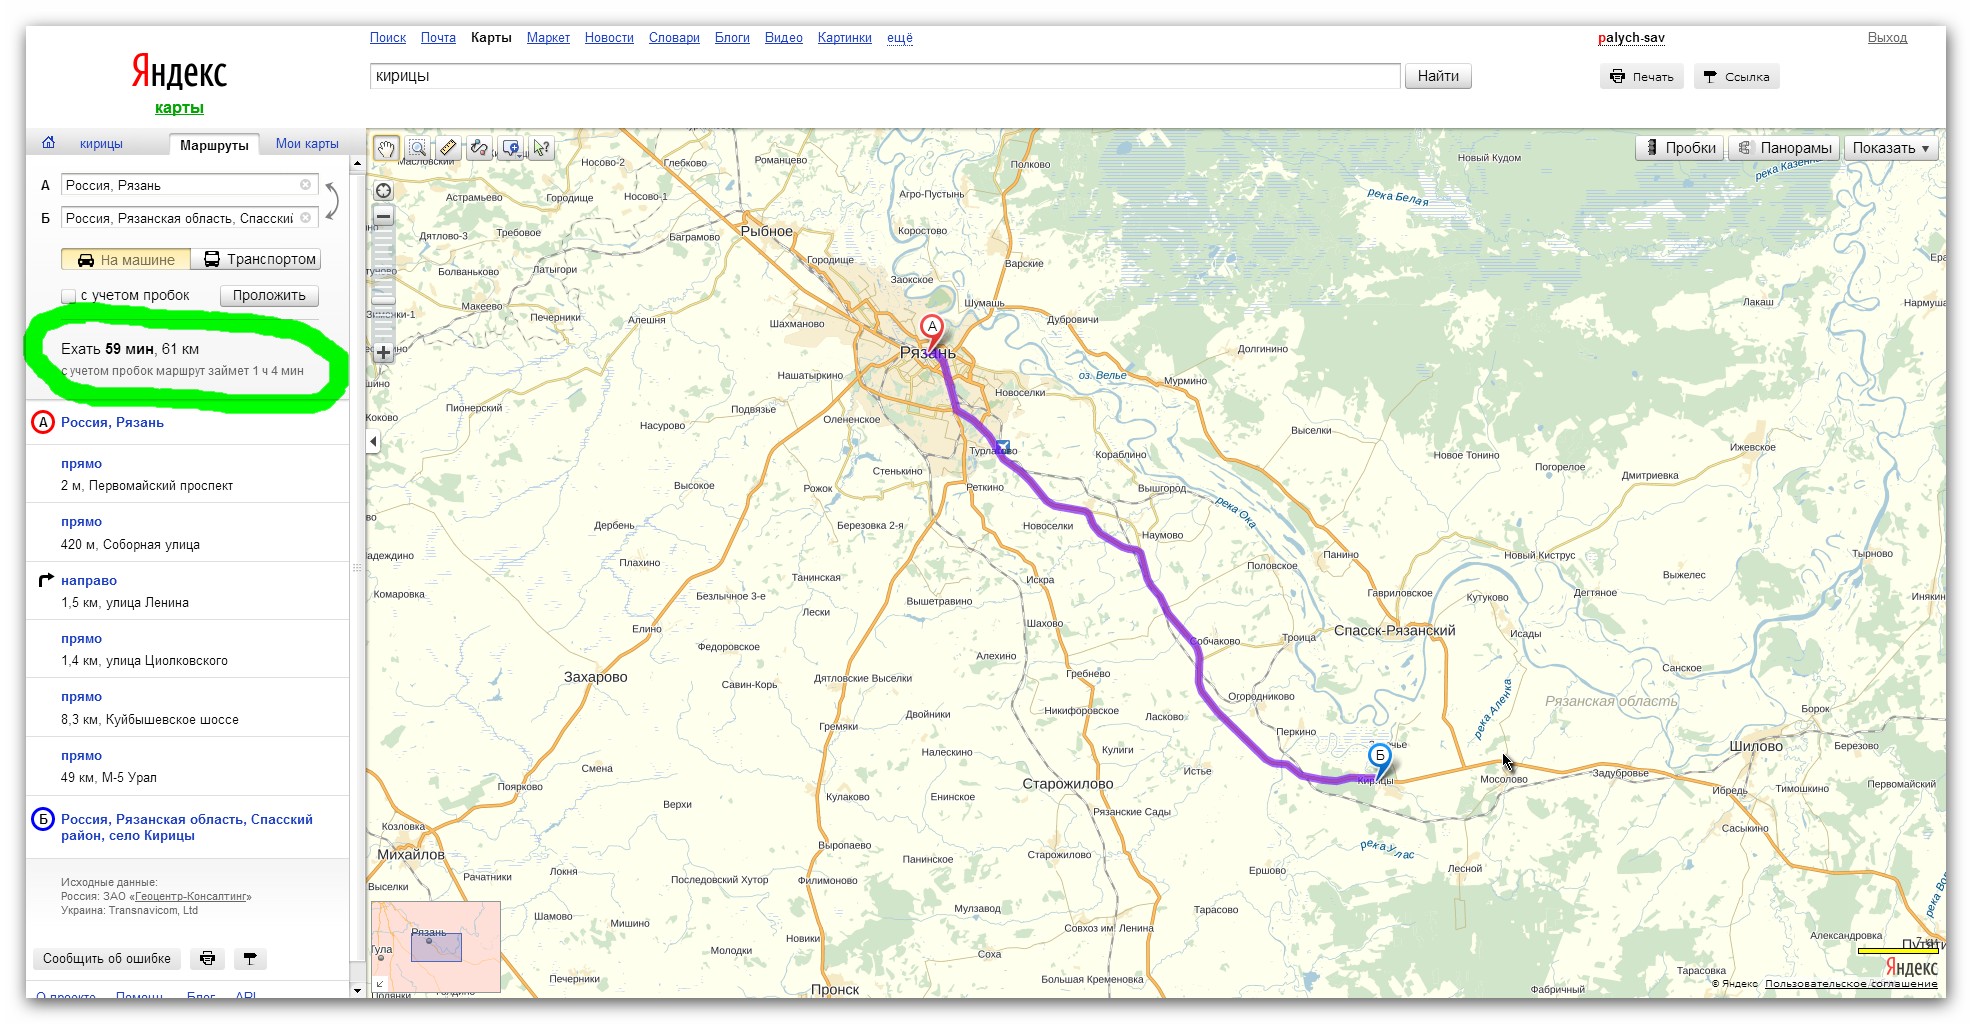The height and width of the screenshot is (1024, 1972).
Task: Select route step 'М-5 Урал'
Action: click(x=188, y=766)
